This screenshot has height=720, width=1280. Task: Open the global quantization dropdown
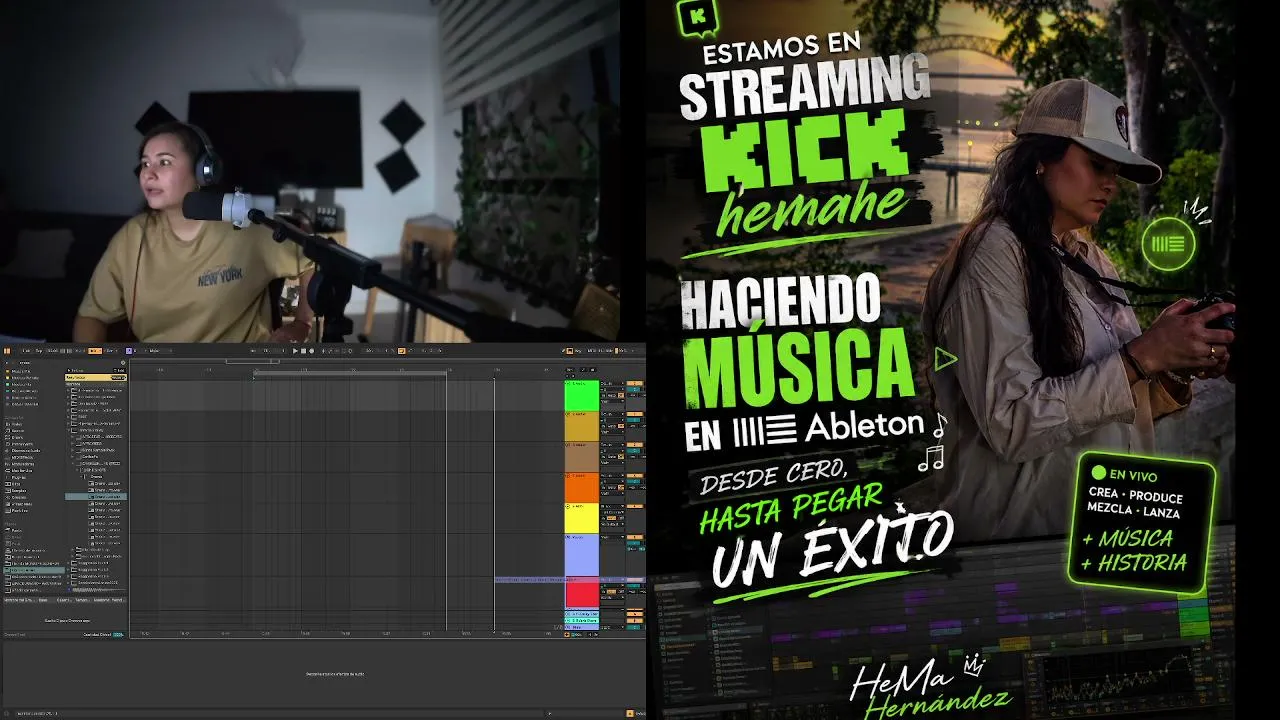pos(110,351)
